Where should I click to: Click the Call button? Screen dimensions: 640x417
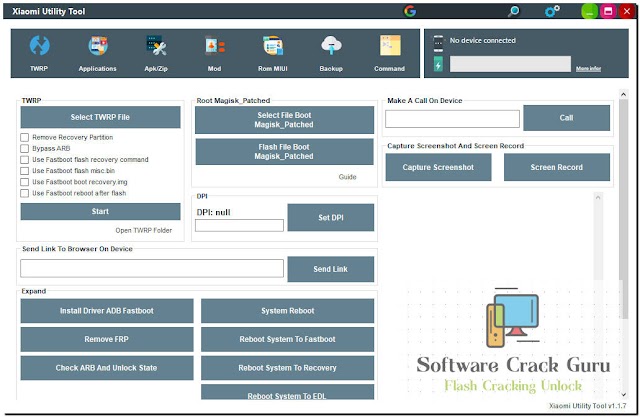click(567, 118)
